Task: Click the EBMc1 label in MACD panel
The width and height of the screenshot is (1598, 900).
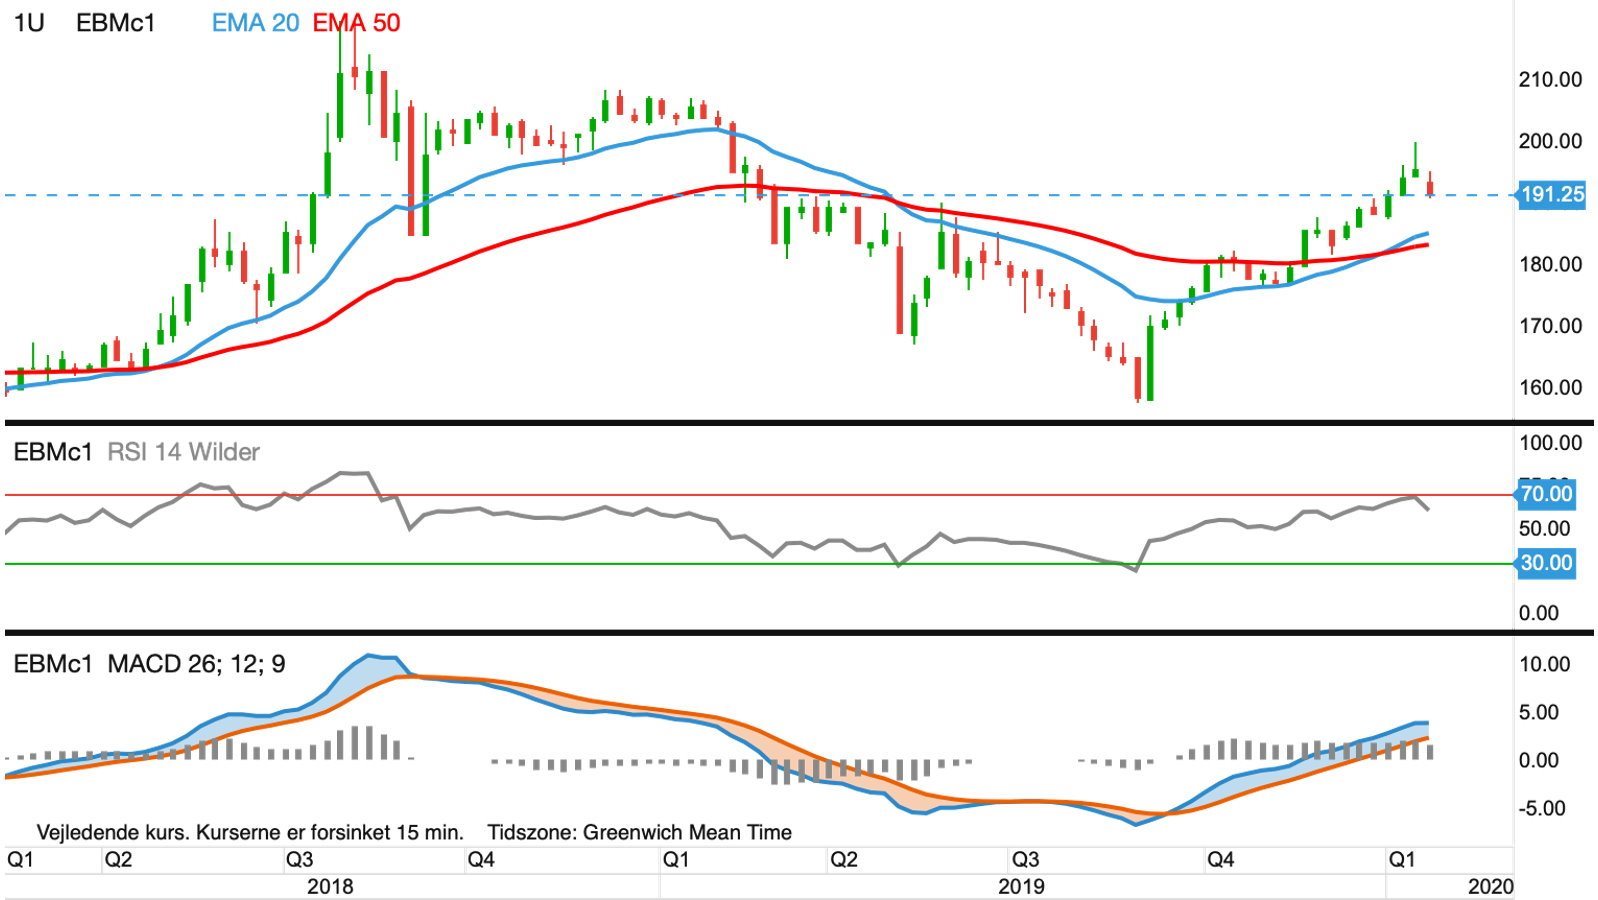Action: click(53, 664)
